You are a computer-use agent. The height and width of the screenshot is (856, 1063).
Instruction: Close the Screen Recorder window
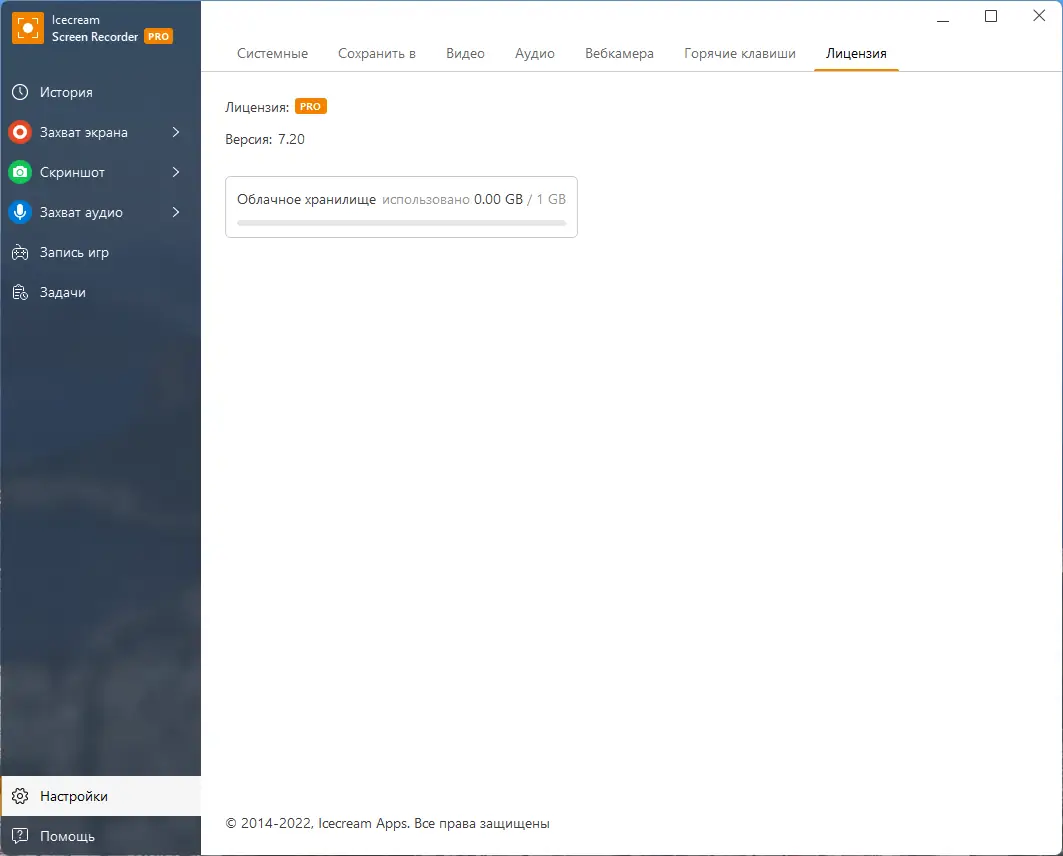click(x=1039, y=16)
